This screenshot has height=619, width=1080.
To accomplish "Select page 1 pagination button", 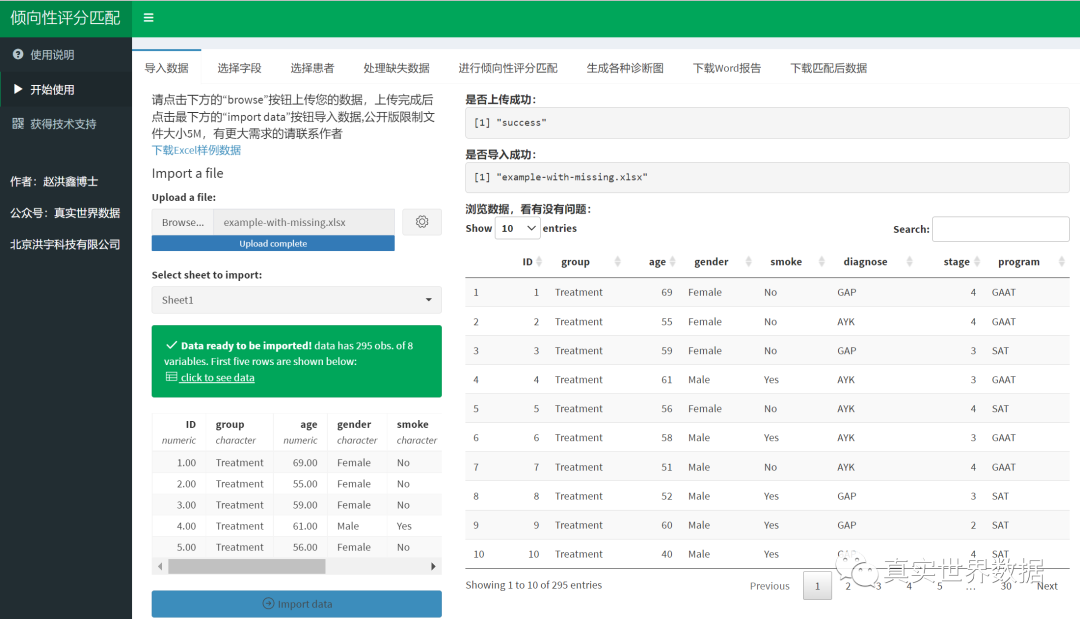I will click(x=817, y=586).
